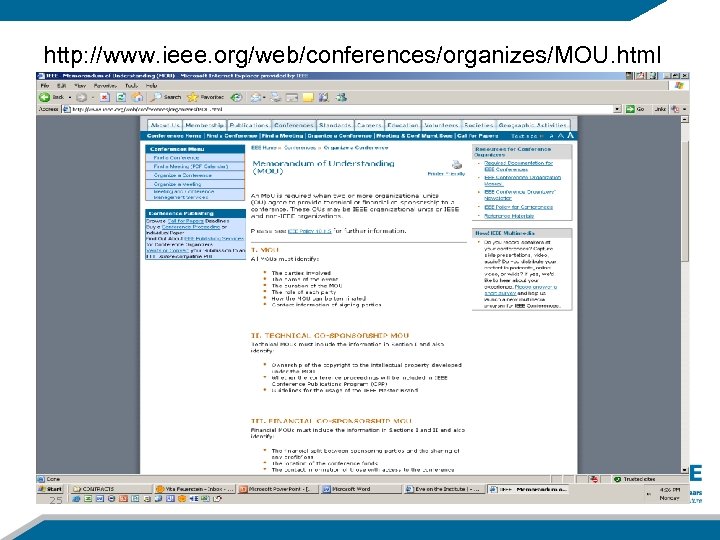The width and height of the screenshot is (720, 540).
Task: Click the yellow note toolbar icon
Action: point(308,97)
